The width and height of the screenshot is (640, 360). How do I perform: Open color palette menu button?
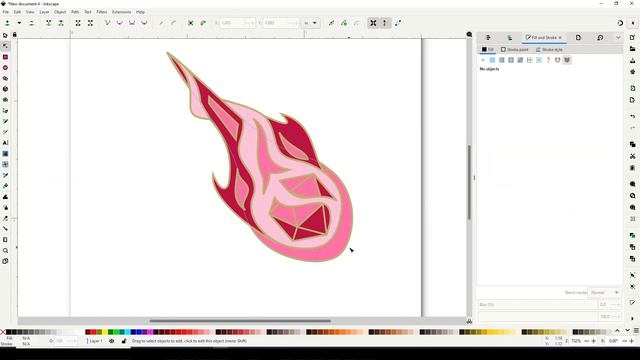coord(636,331)
